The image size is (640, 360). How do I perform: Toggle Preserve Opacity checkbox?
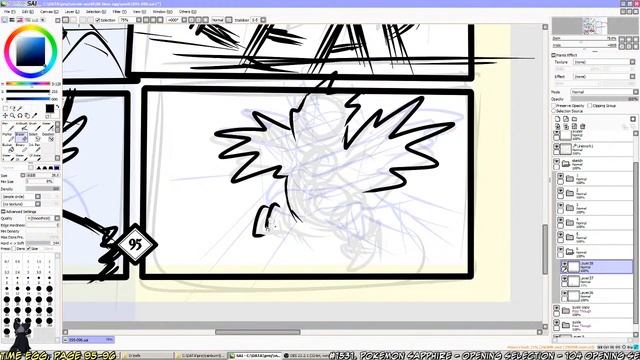pyautogui.click(x=554, y=106)
